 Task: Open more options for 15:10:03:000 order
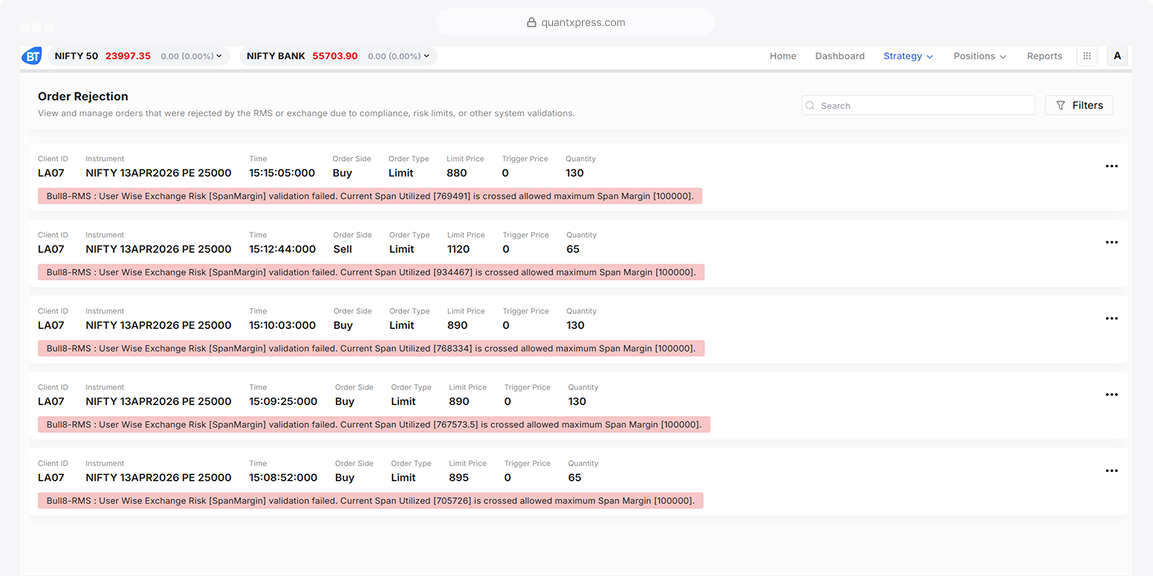click(1112, 318)
